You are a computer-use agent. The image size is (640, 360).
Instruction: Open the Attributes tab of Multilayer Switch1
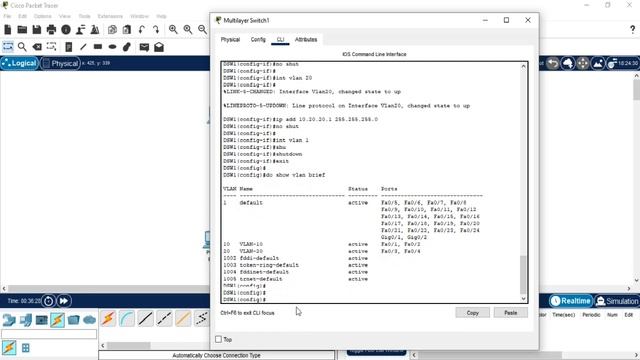tap(306, 40)
